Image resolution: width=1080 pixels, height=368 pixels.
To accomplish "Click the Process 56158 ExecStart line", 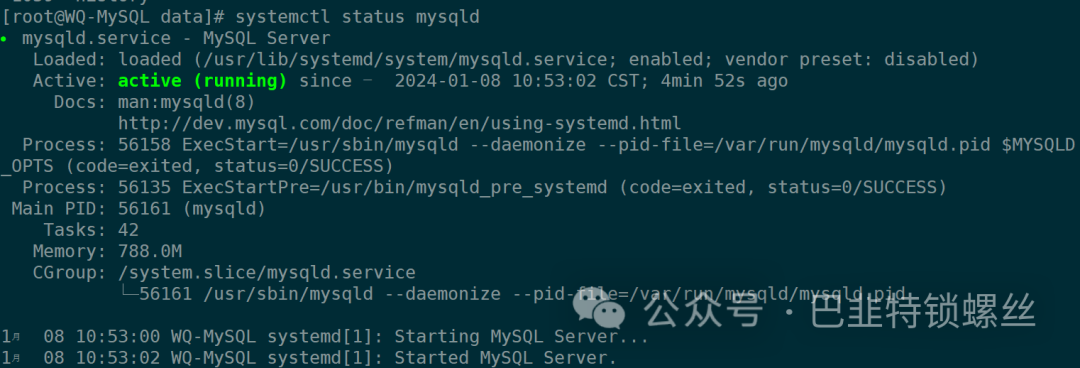I will click(540, 156).
